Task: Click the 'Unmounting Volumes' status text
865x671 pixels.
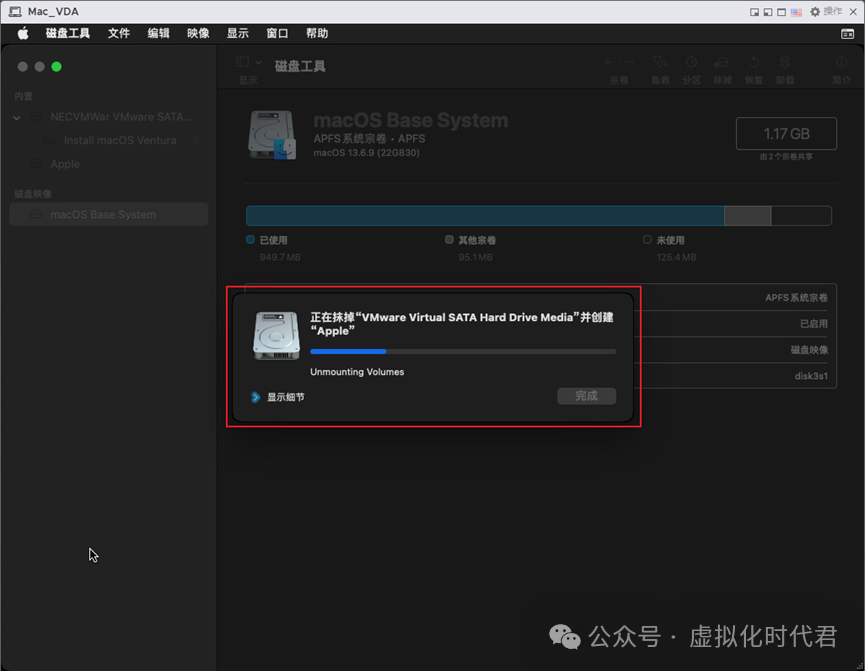Action: click(357, 372)
